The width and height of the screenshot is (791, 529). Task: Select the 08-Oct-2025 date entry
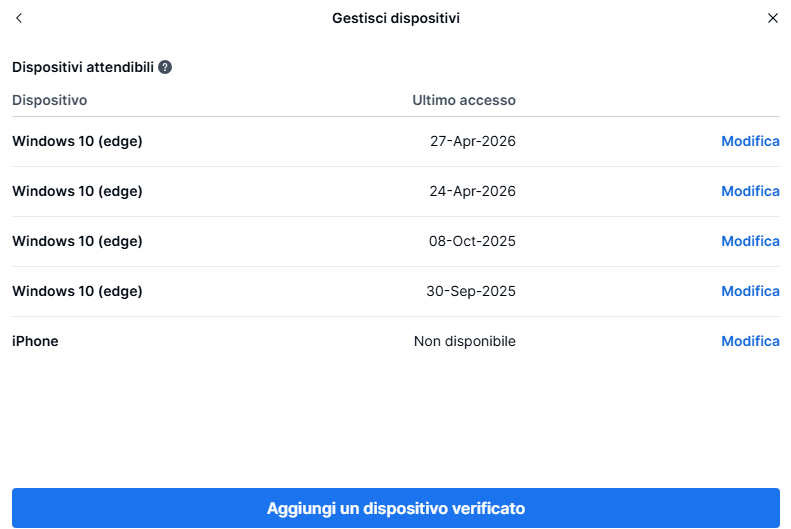(473, 241)
